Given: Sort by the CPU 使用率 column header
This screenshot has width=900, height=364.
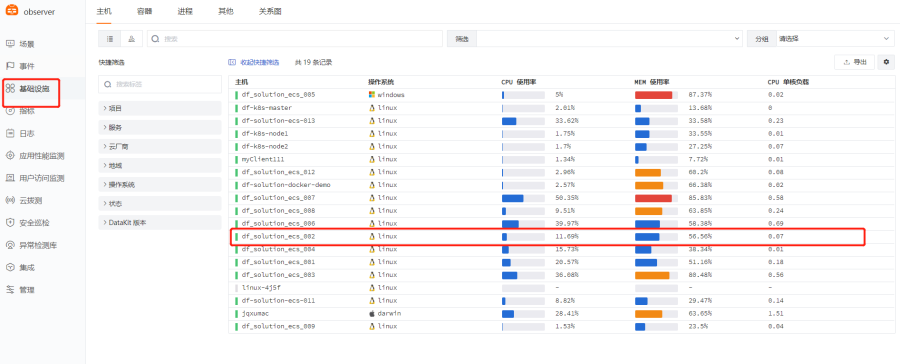Looking at the screenshot, I should pyautogui.click(x=518, y=82).
